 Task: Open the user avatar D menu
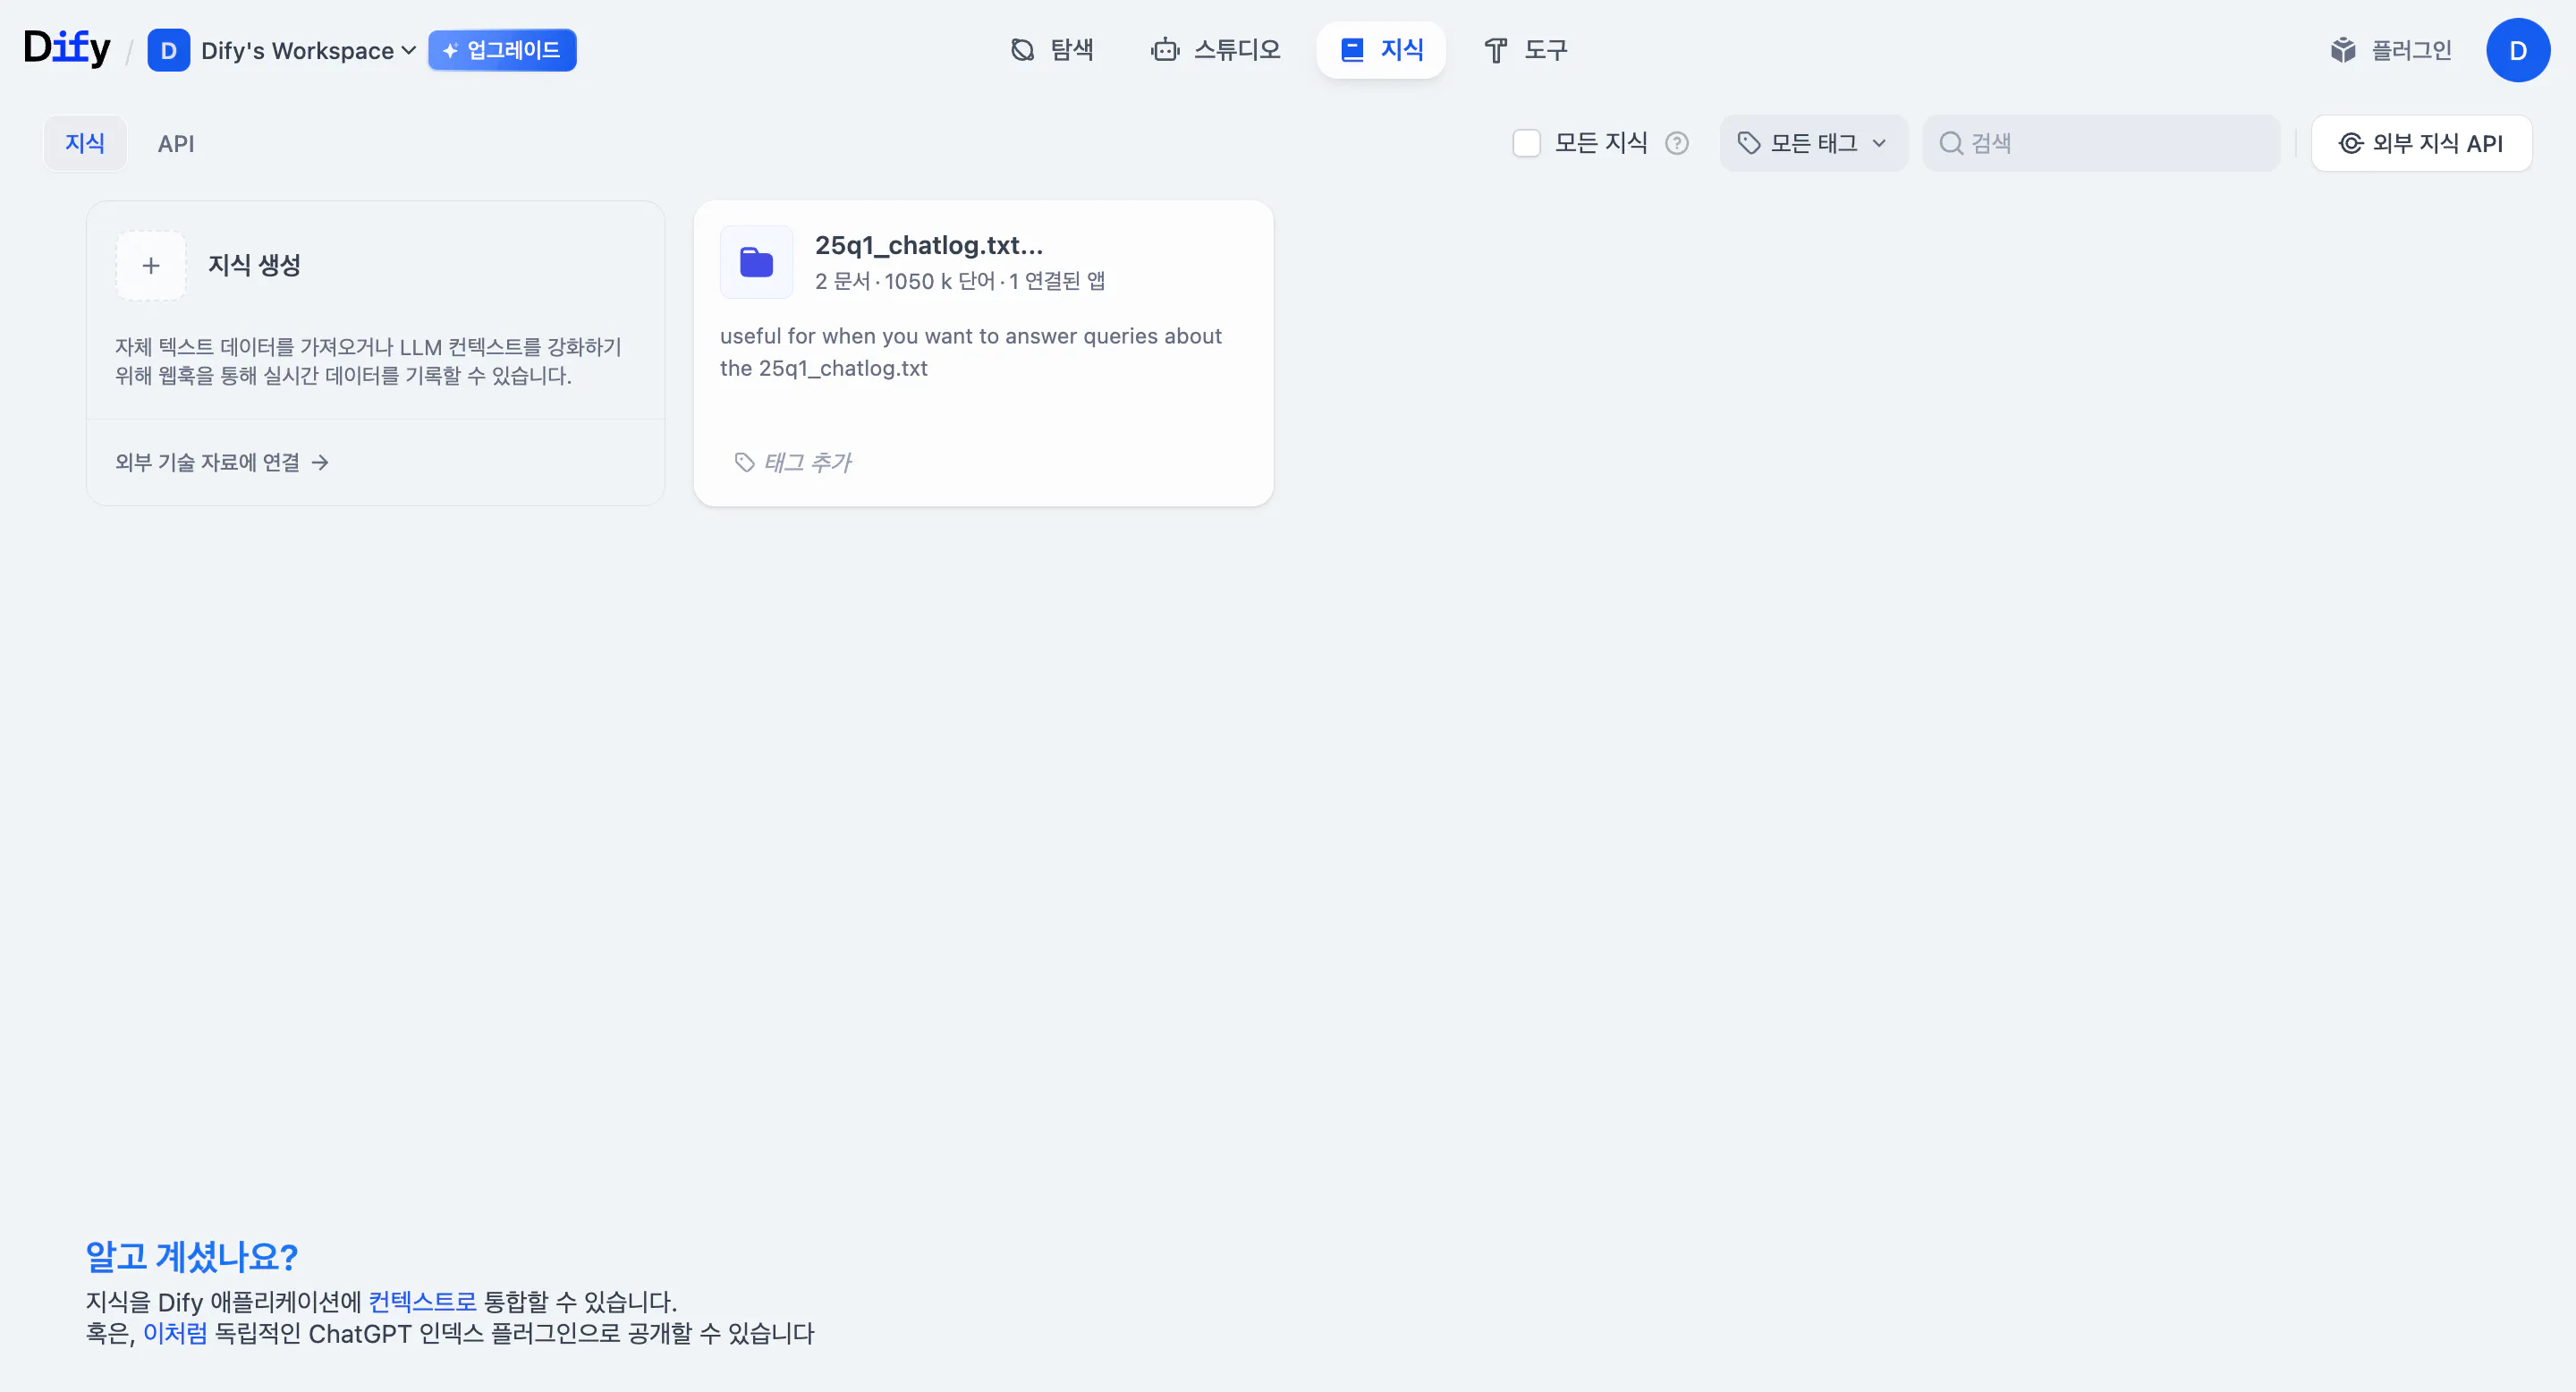point(2518,50)
